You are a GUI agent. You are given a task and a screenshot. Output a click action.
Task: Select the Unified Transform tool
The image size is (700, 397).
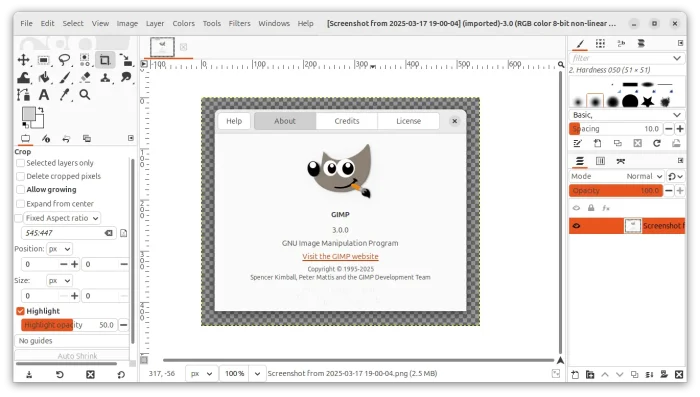125,60
